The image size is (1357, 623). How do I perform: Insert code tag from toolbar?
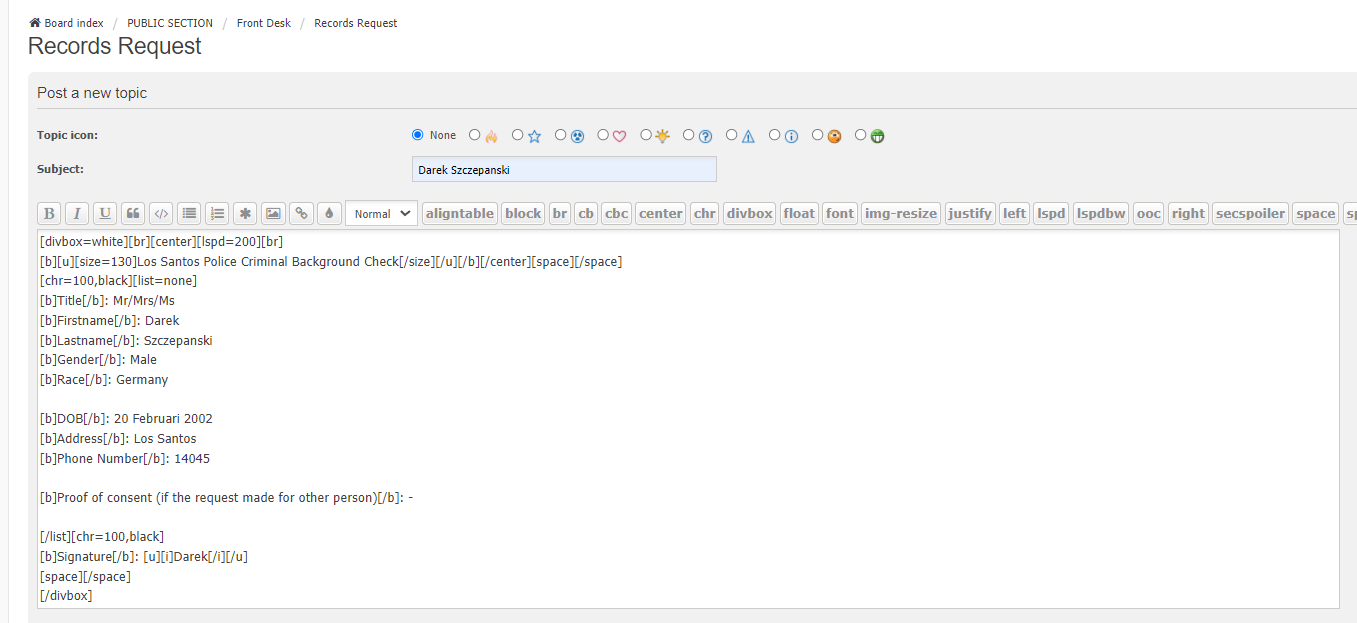tap(161, 213)
